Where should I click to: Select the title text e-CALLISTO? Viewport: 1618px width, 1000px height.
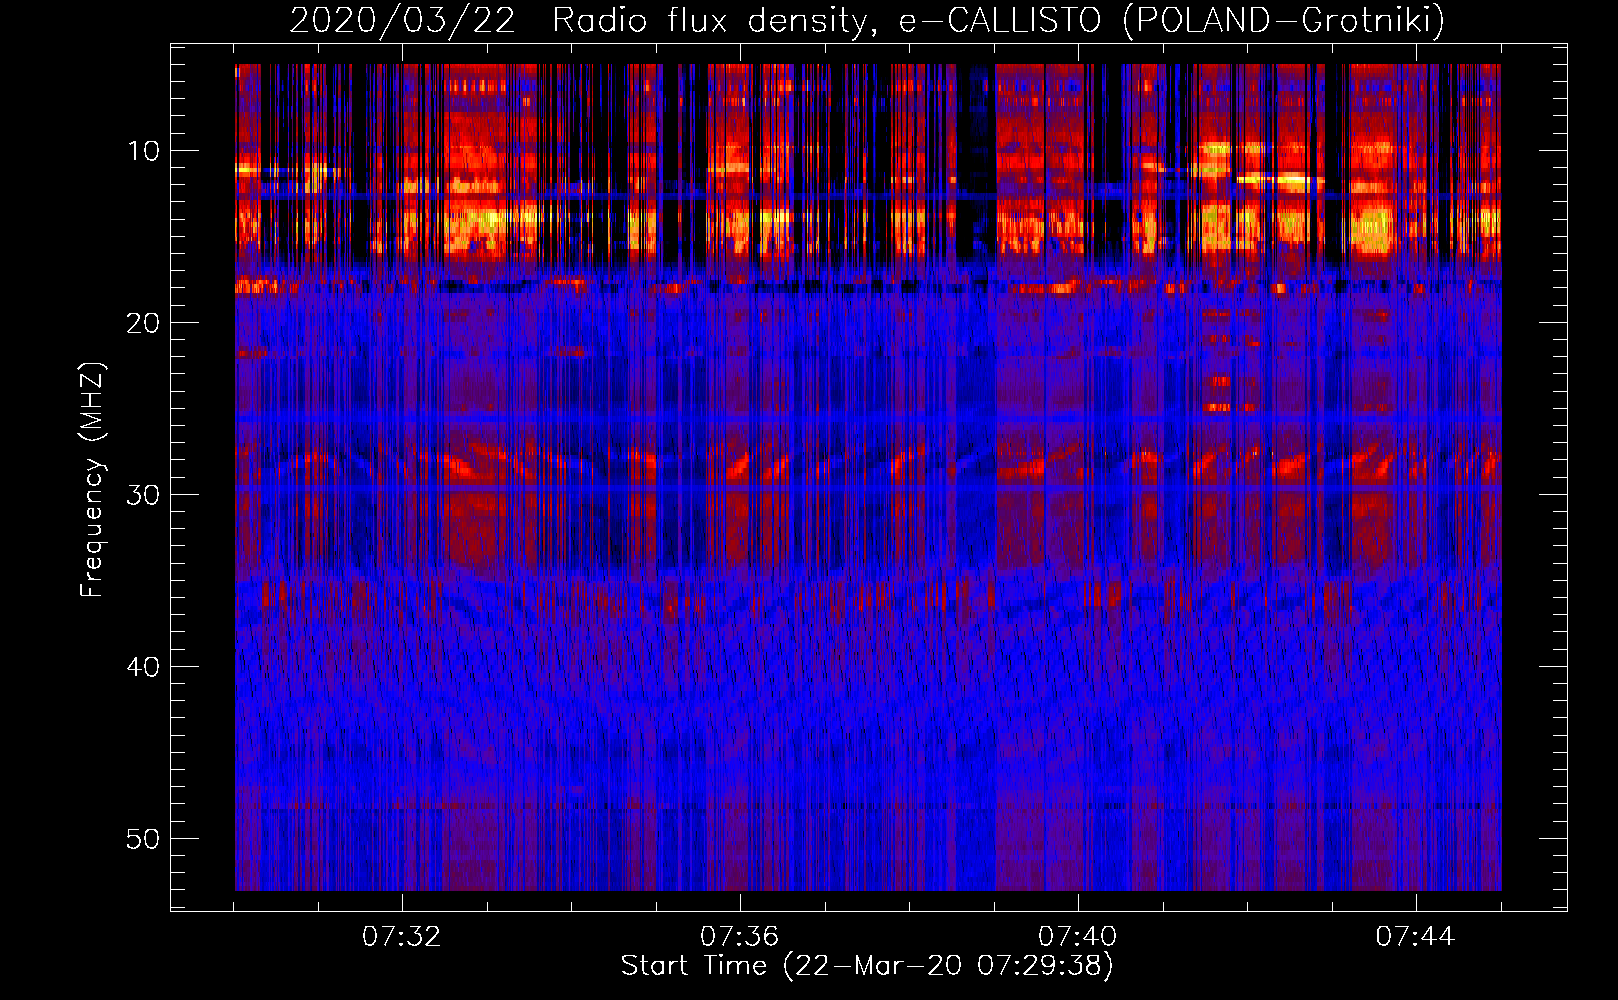click(x=1000, y=20)
